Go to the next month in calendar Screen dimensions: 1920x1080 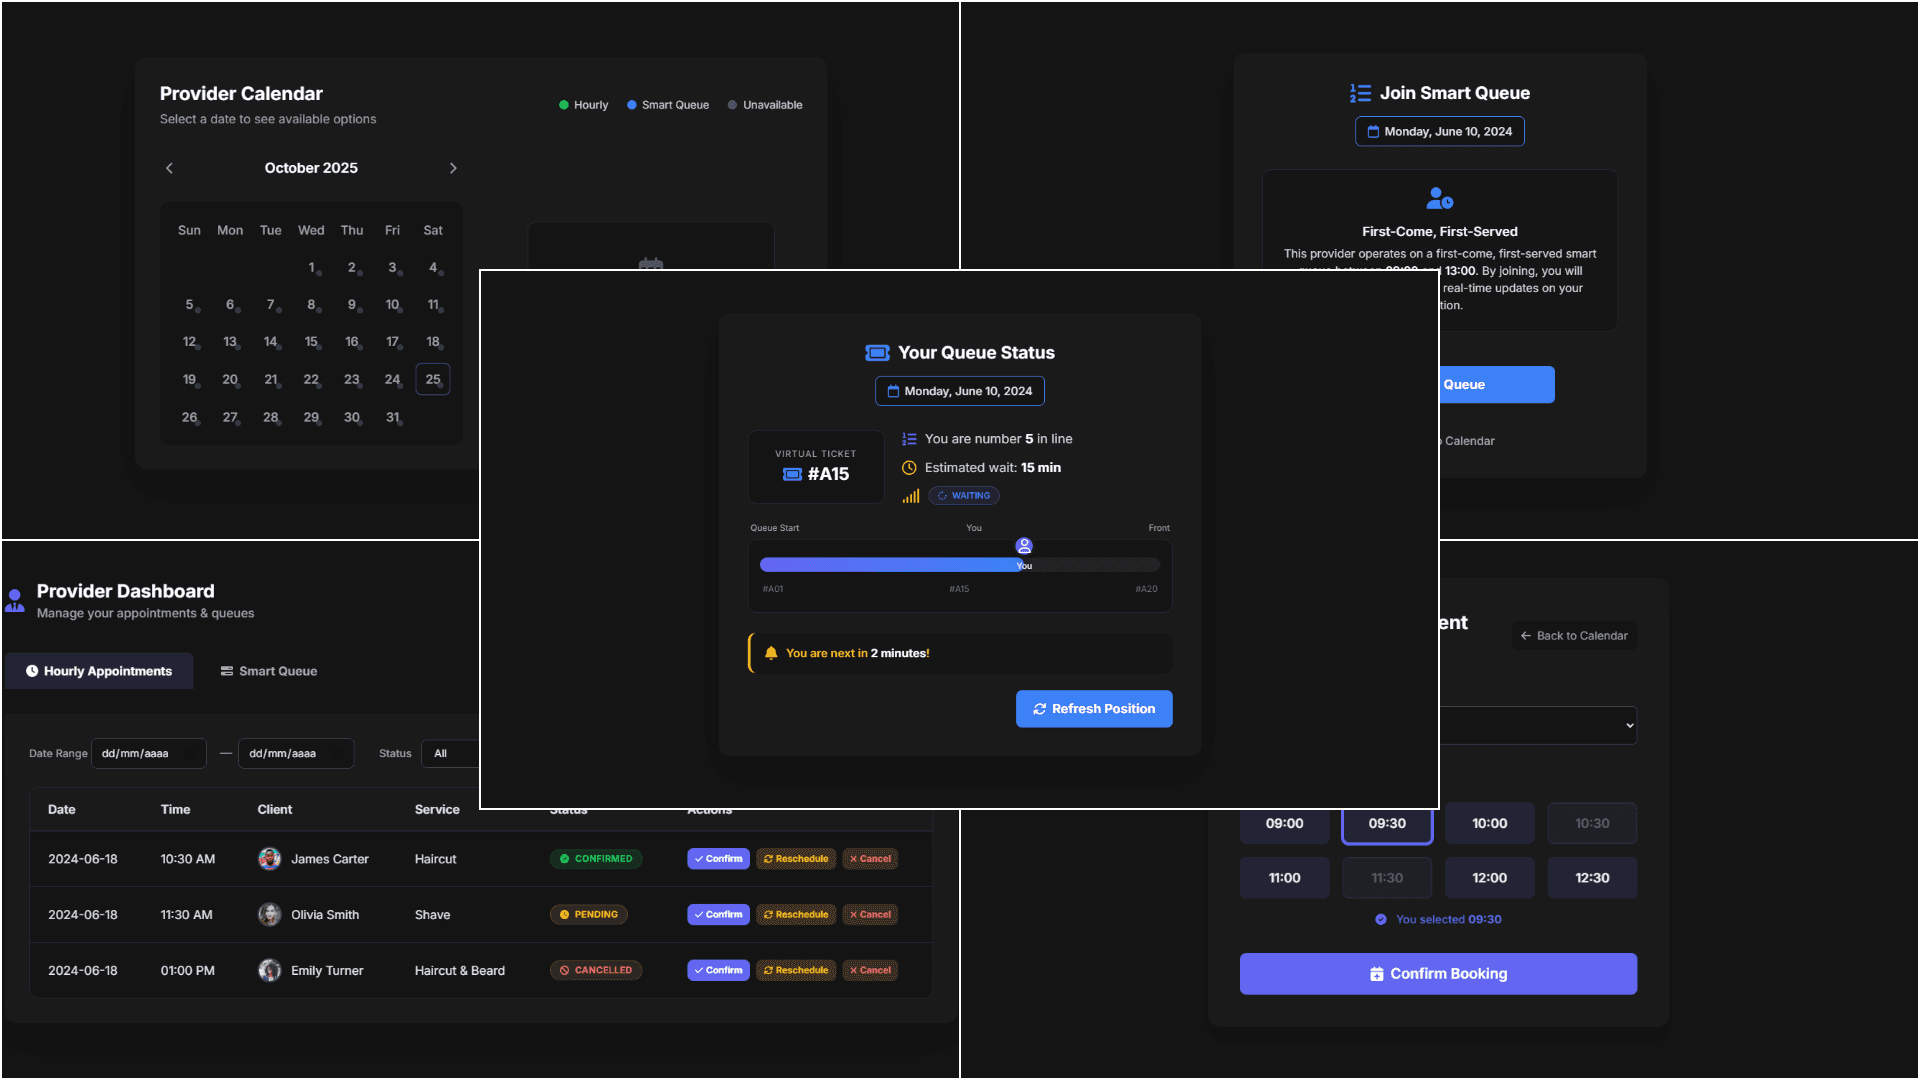click(453, 168)
